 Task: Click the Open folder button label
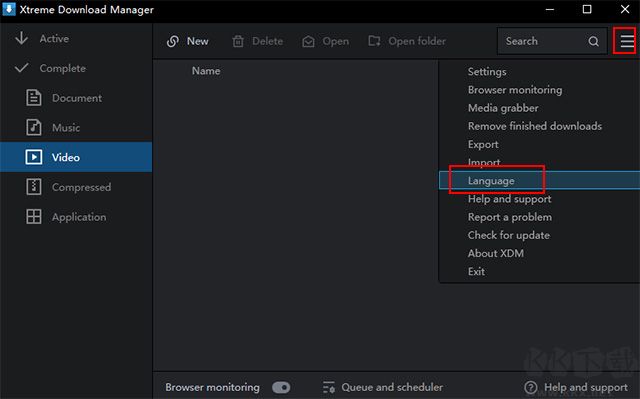417,41
